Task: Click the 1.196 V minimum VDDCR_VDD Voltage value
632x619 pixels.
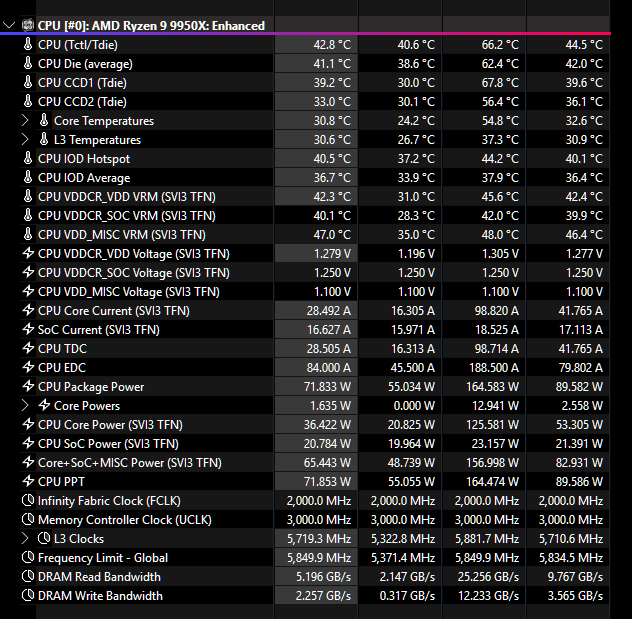Action: 416,253
